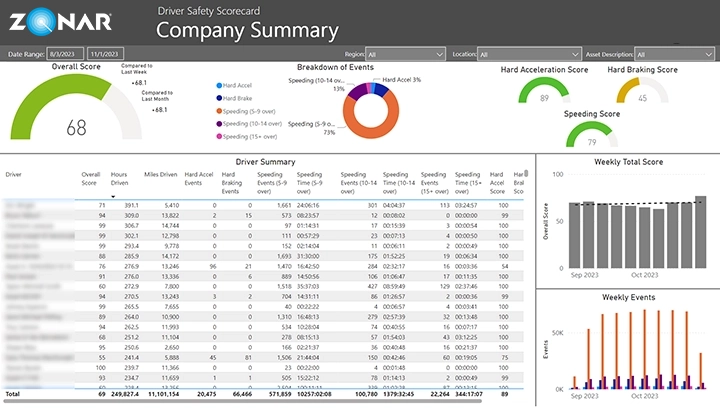Click the Hard Acceleration Score gauge
Image resolution: width=720 pixels, height=420 pixels.
[x=543, y=92]
